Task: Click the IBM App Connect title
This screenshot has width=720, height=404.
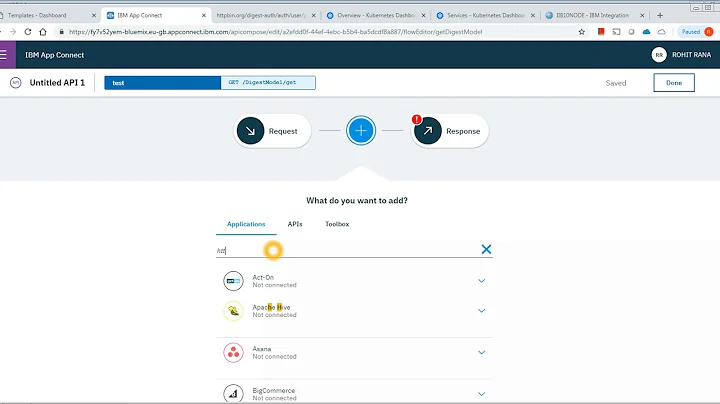Action: 54,55
